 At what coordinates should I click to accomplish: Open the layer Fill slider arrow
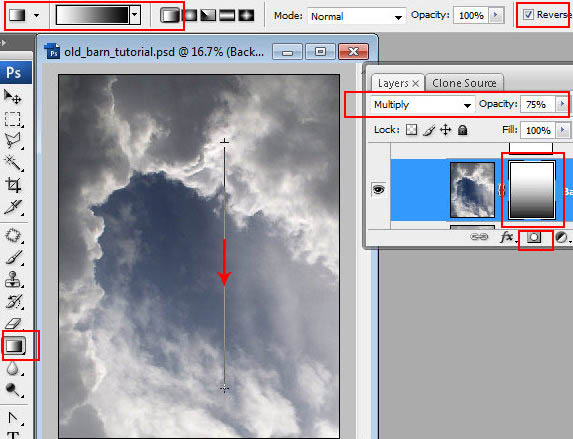coord(562,130)
